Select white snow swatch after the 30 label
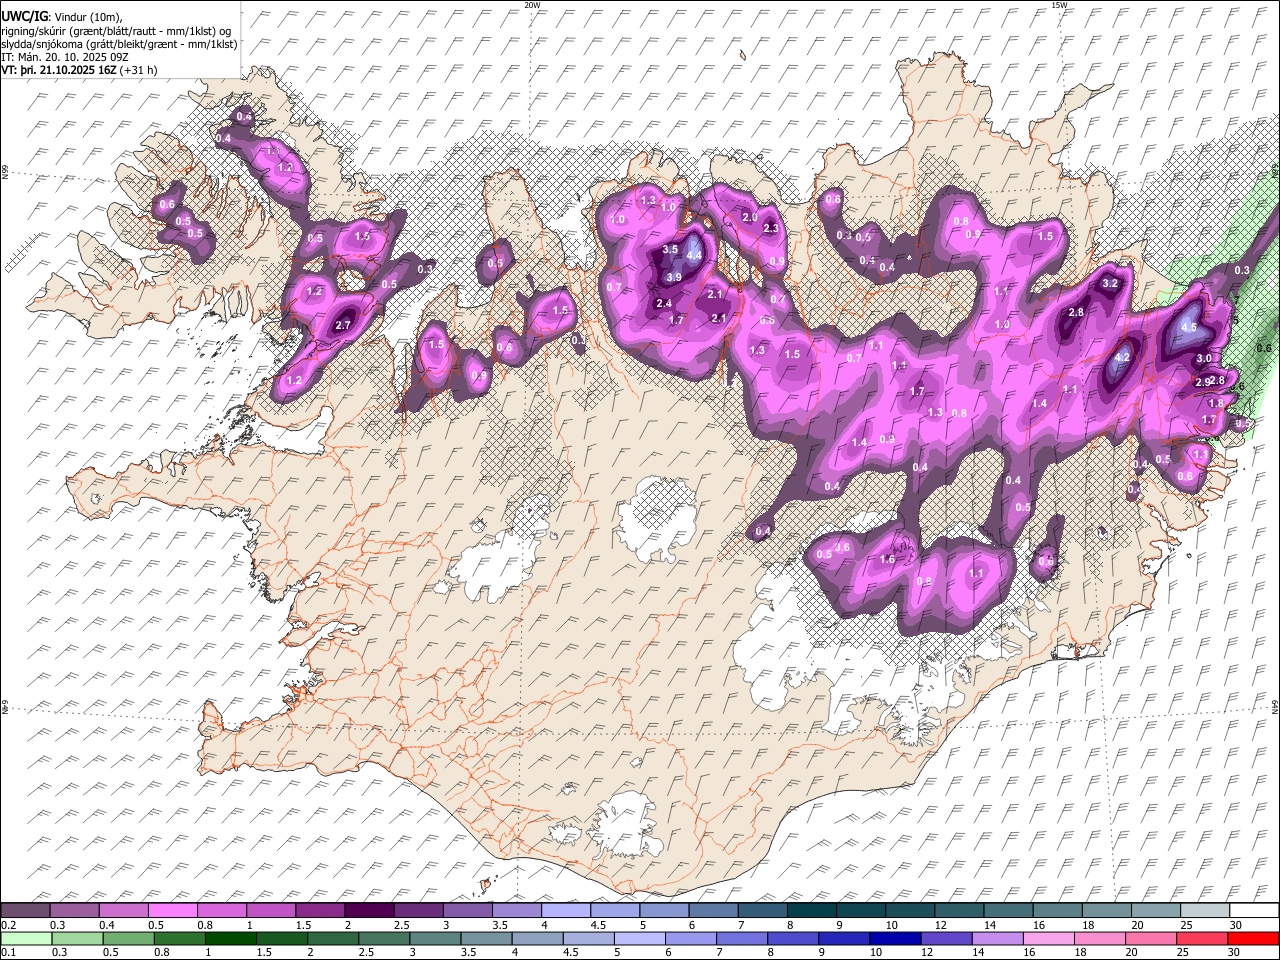Image resolution: width=1280 pixels, height=960 pixels. [1253, 910]
